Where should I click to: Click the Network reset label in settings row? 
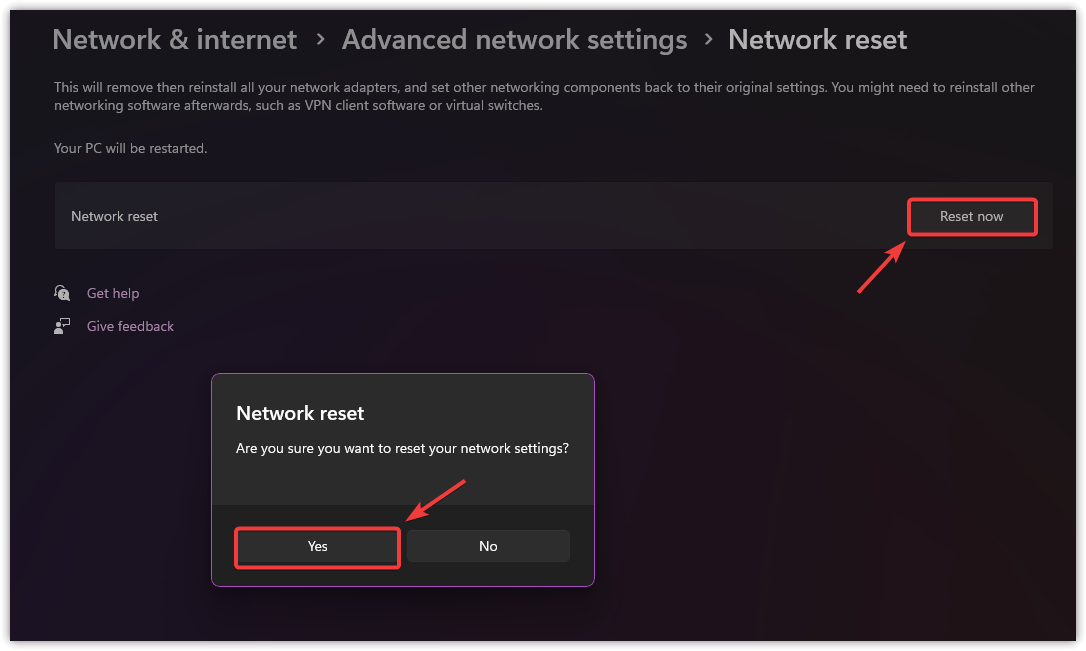(114, 216)
